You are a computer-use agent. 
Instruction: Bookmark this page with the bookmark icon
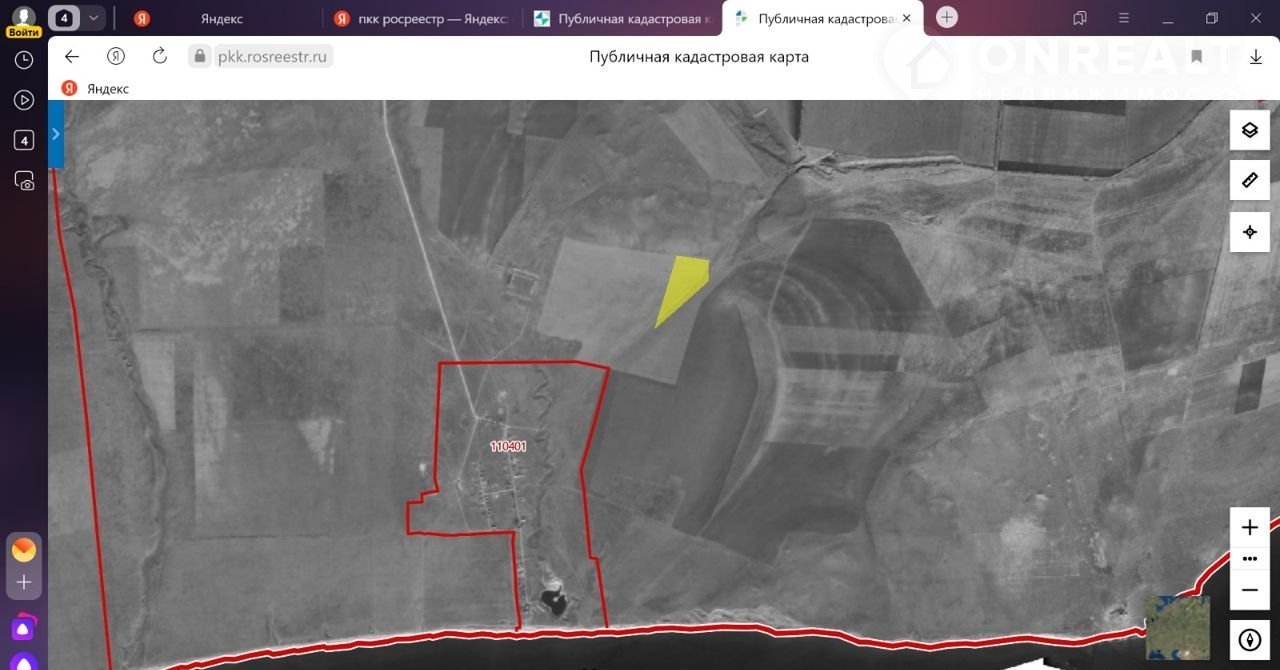pos(1197,57)
